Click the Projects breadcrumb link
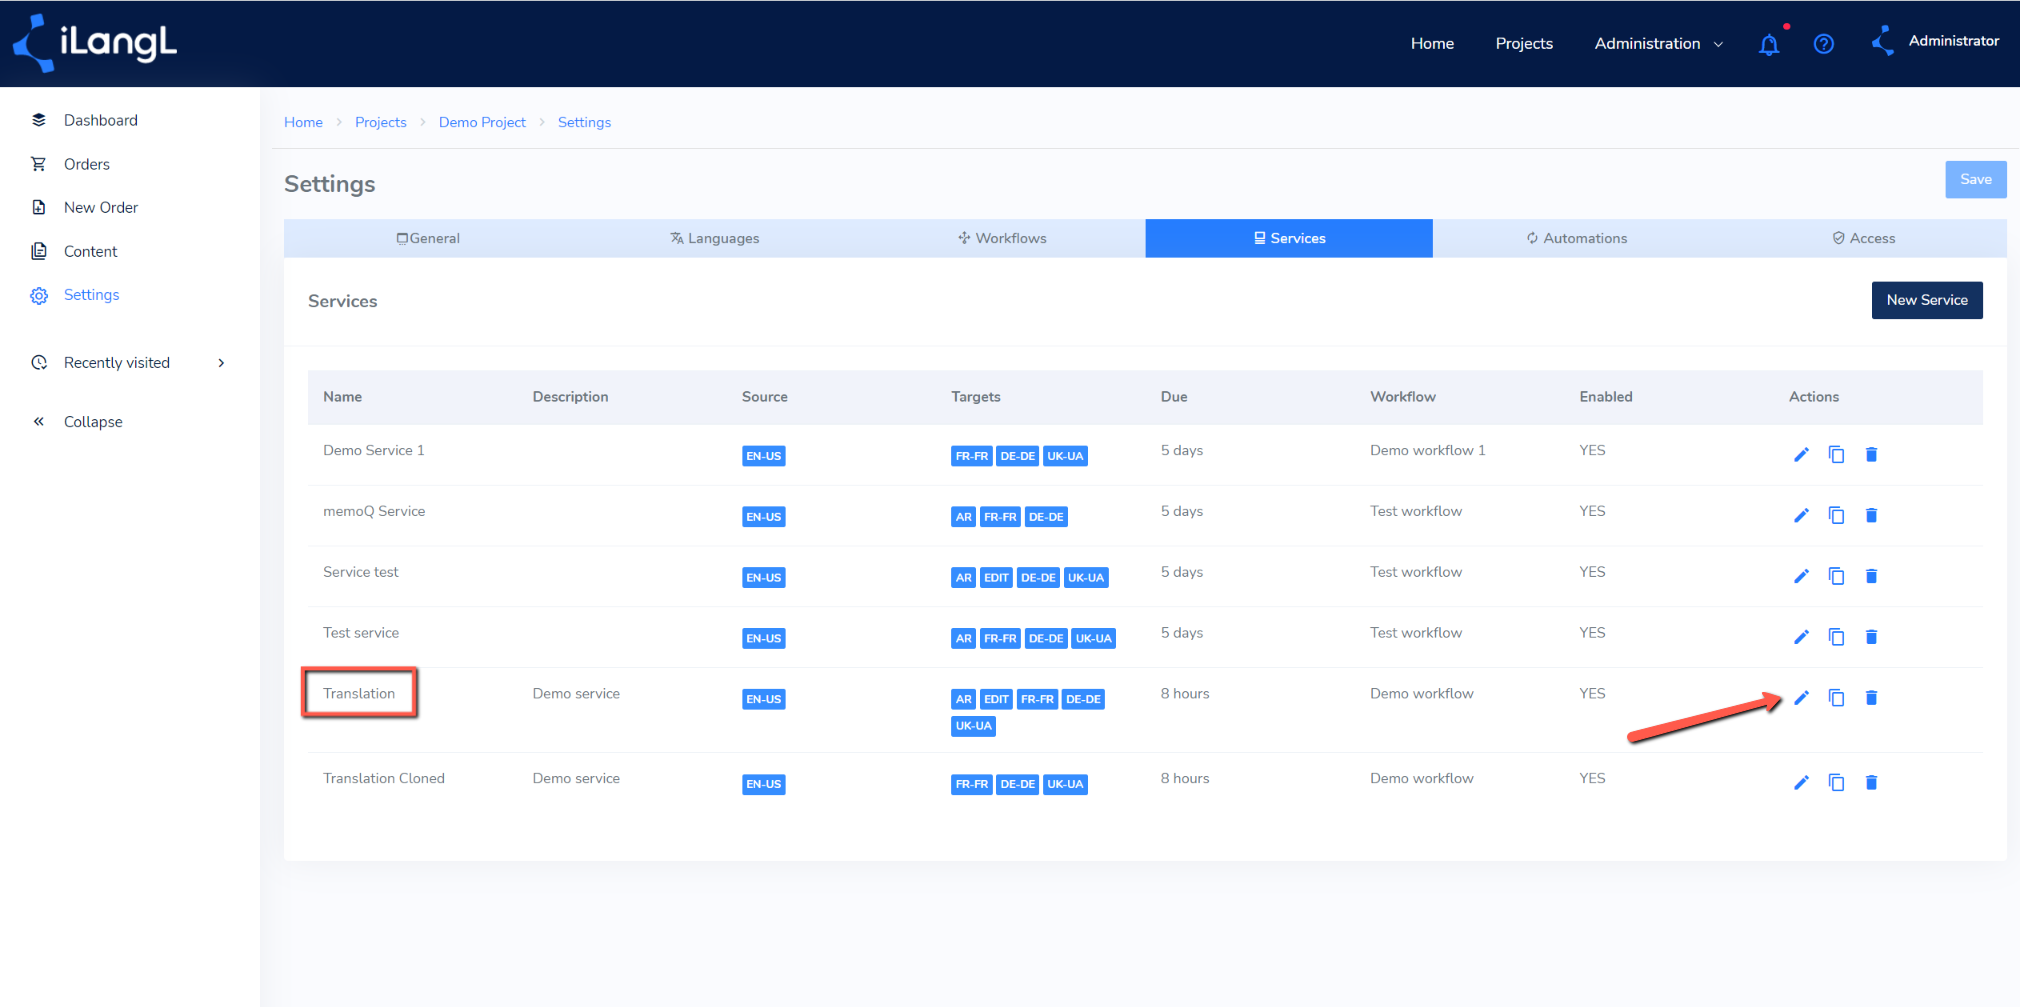 [x=380, y=122]
